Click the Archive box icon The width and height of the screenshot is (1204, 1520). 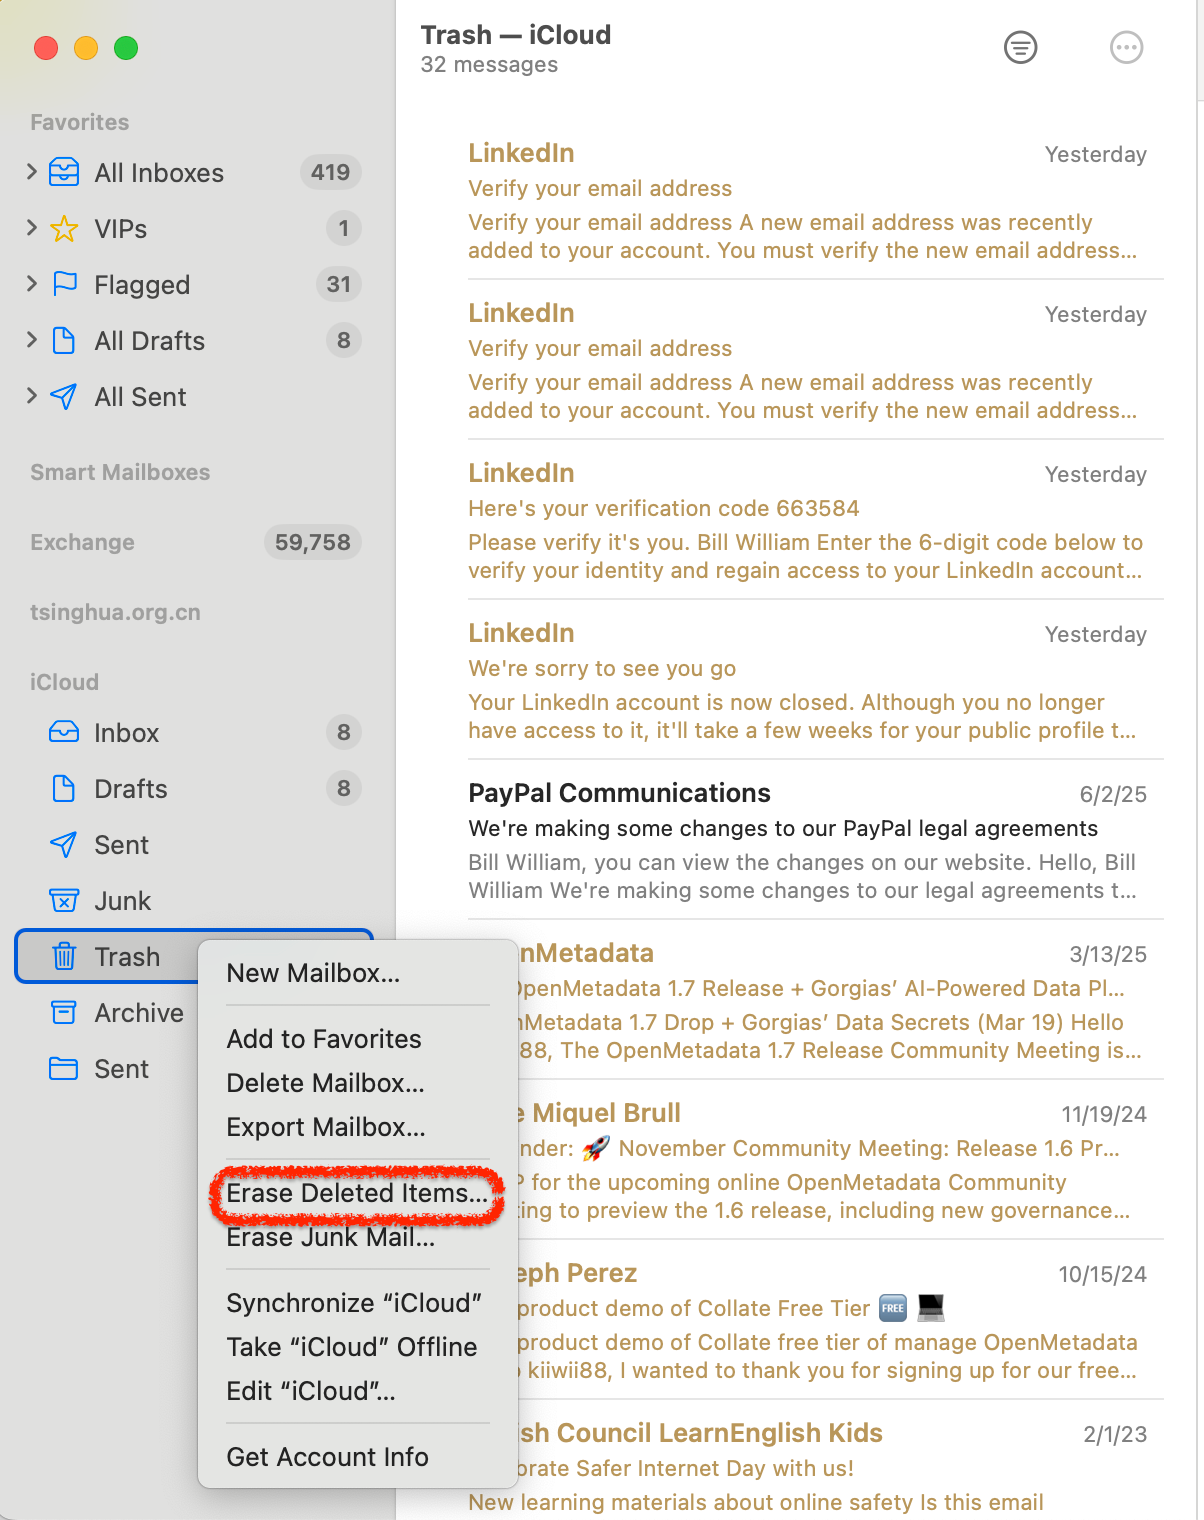(64, 1012)
